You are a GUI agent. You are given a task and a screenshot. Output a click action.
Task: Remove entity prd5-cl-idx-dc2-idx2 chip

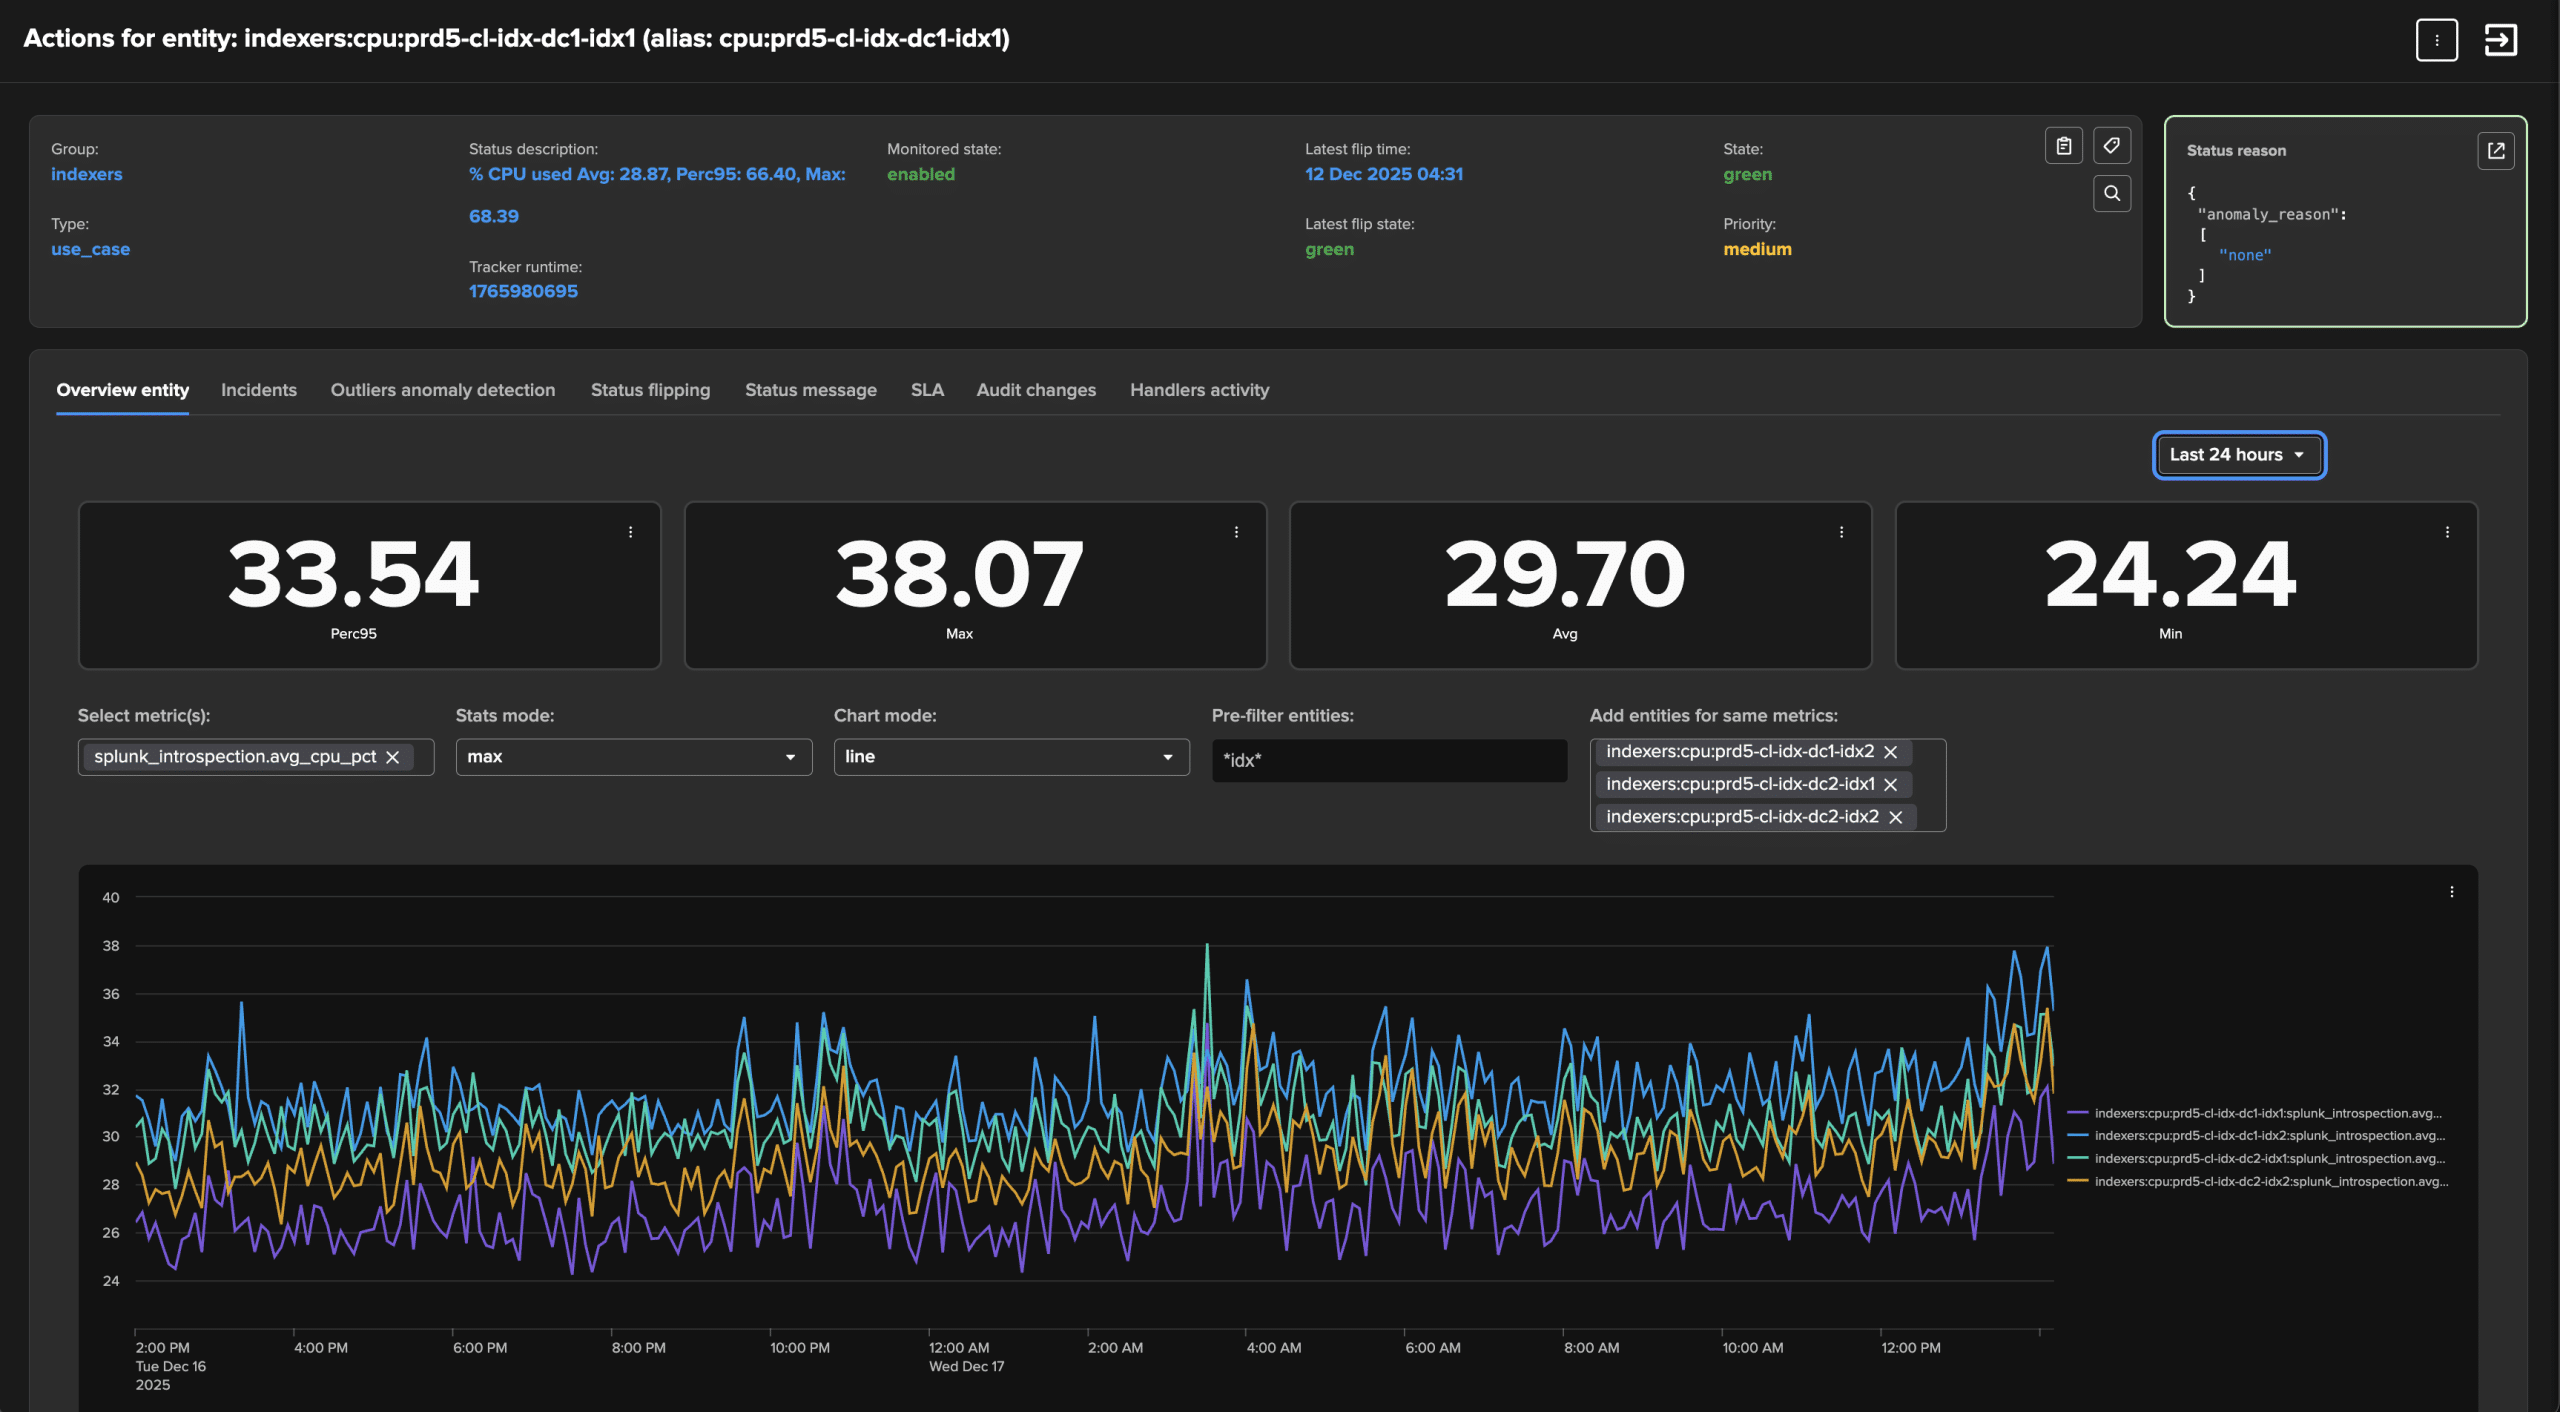[1895, 817]
